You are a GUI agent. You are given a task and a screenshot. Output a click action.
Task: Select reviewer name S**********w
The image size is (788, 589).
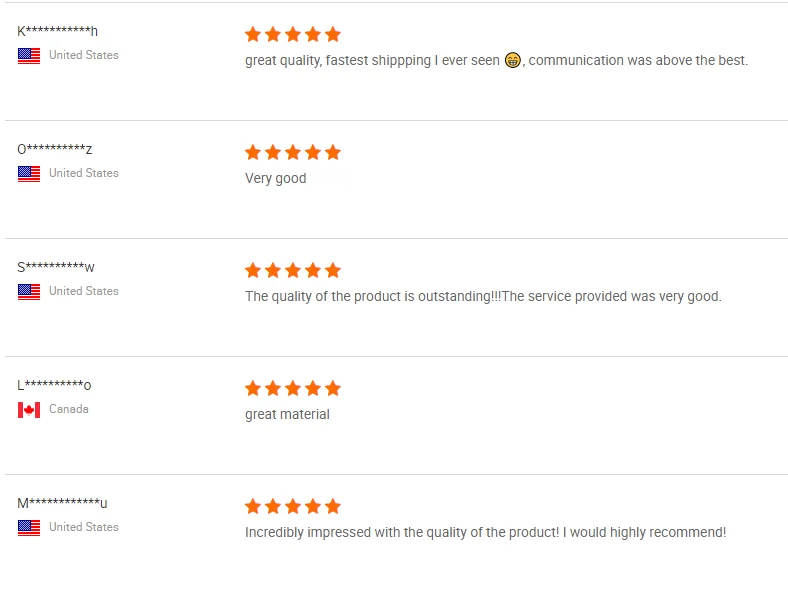pyautogui.click(x=56, y=267)
